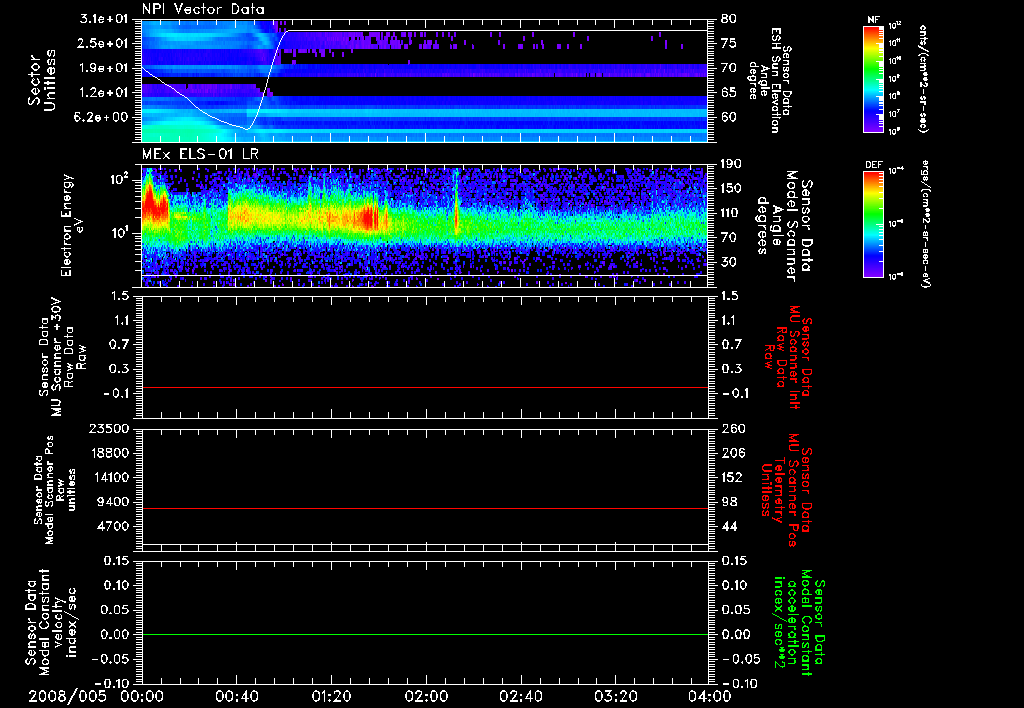The height and width of the screenshot is (708, 1024).
Task: Select the 'NPI Vector Data' panel title
Action: [x=203, y=9]
